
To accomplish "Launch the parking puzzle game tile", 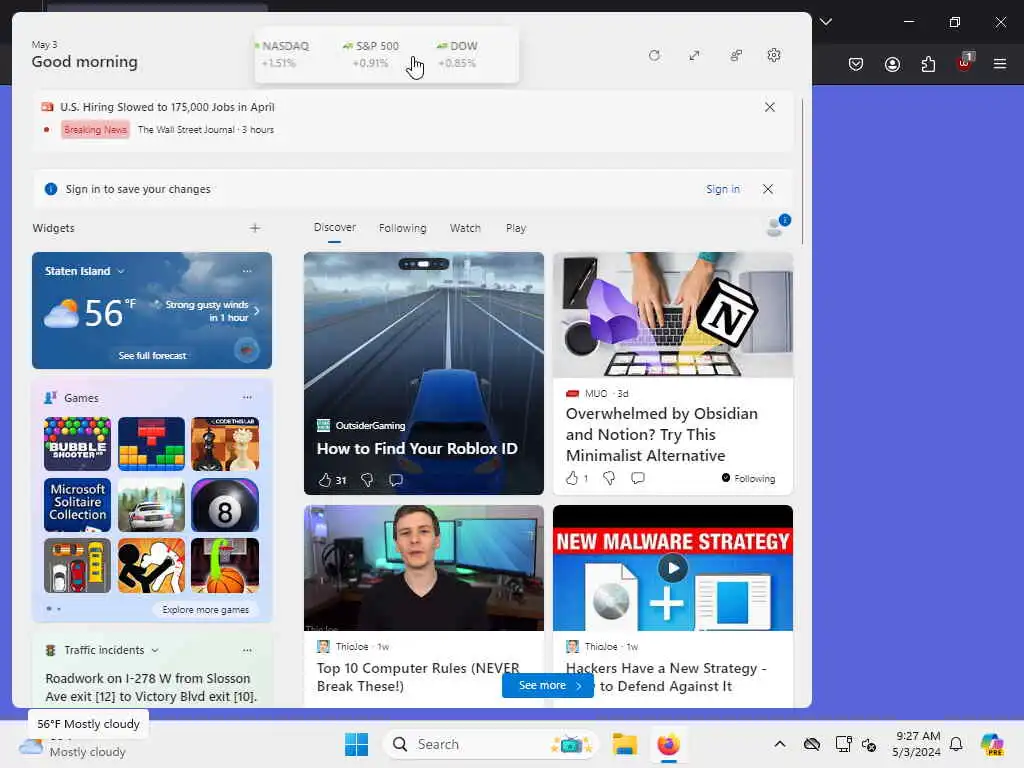I will pos(77,566).
